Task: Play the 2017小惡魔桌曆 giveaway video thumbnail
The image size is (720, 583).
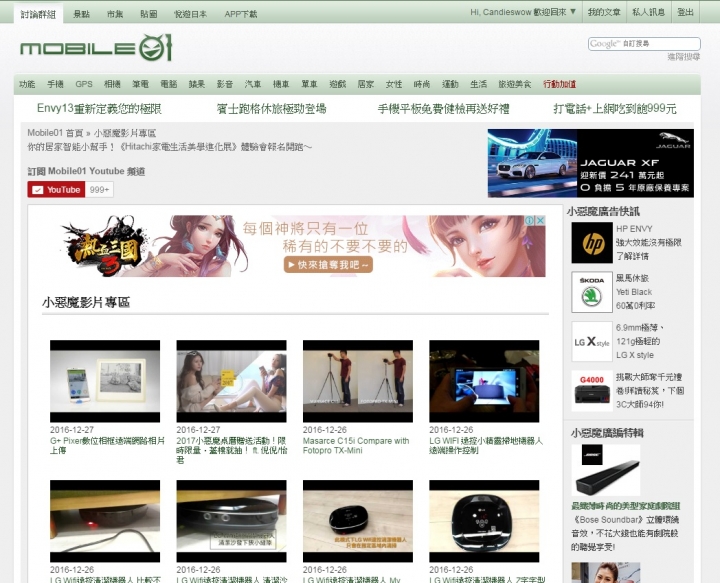Action: [231, 381]
